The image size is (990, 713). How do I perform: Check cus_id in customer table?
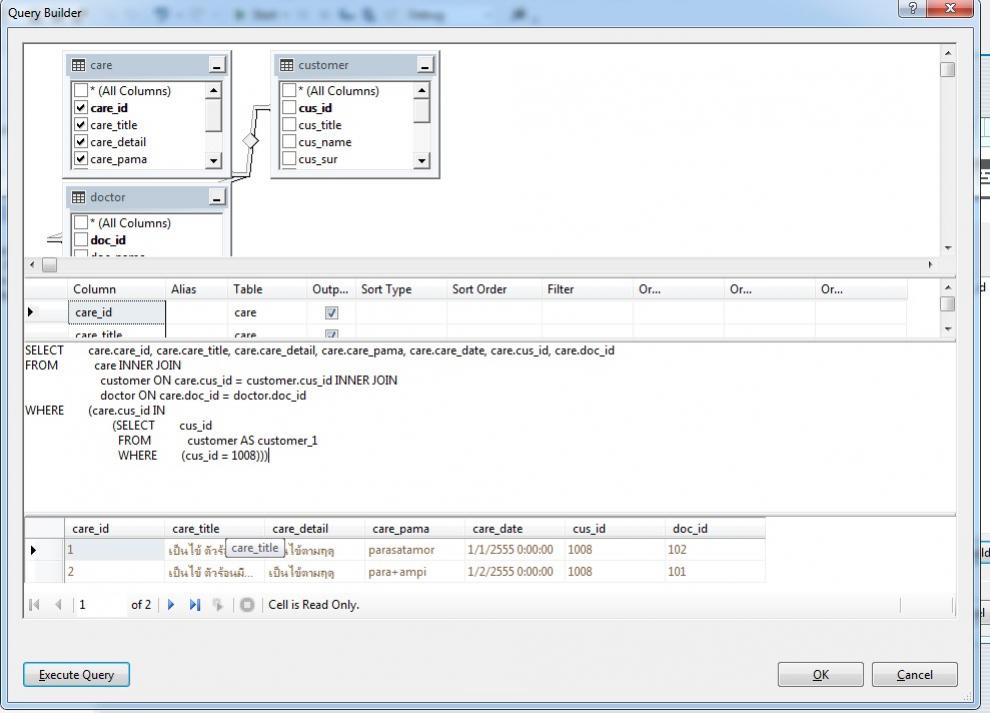[x=289, y=107]
